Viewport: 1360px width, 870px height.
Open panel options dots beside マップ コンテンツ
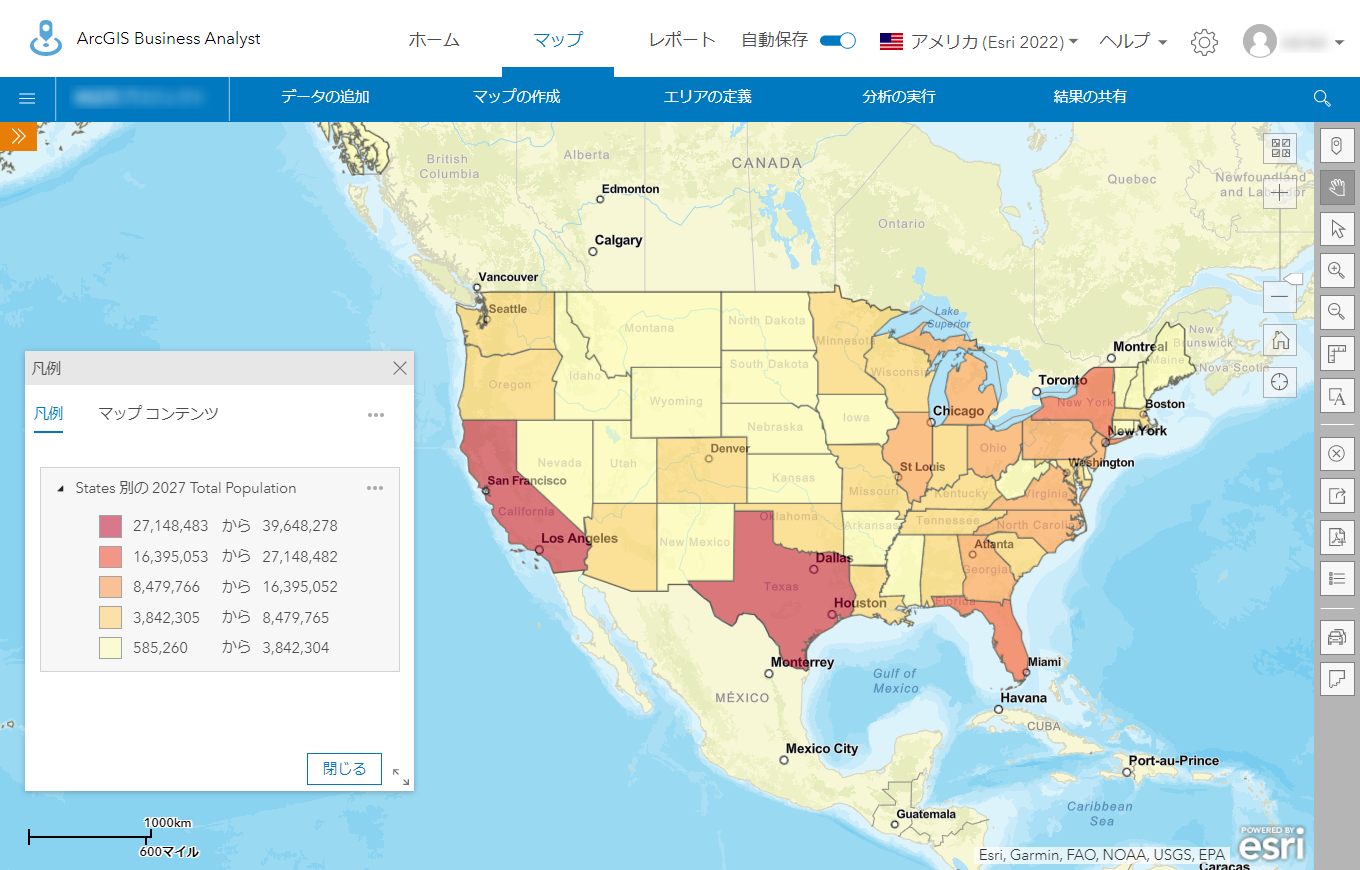(376, 415)
